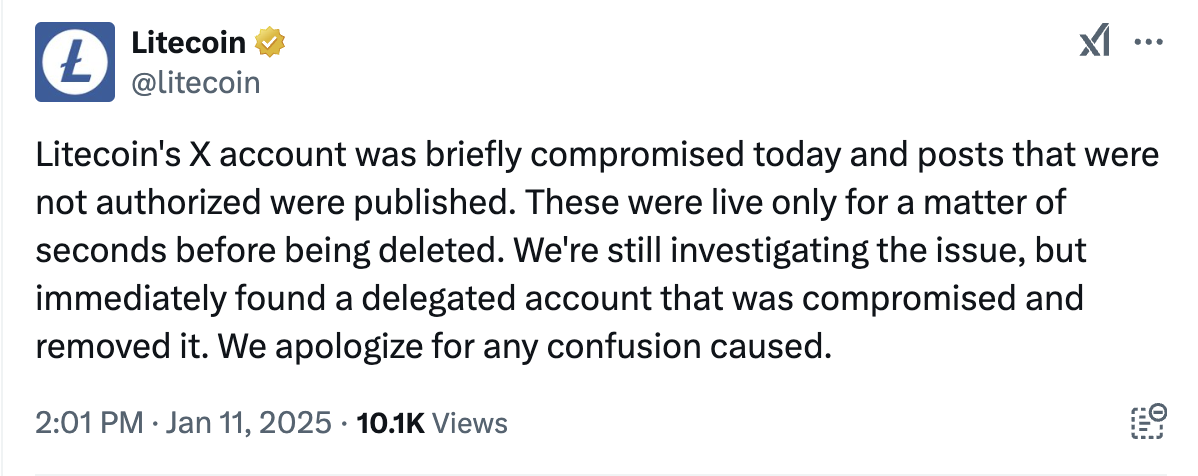Click the dashed notes icon at bottom right
Viewport: 1198px width, 476px height.
[1148, 422]
